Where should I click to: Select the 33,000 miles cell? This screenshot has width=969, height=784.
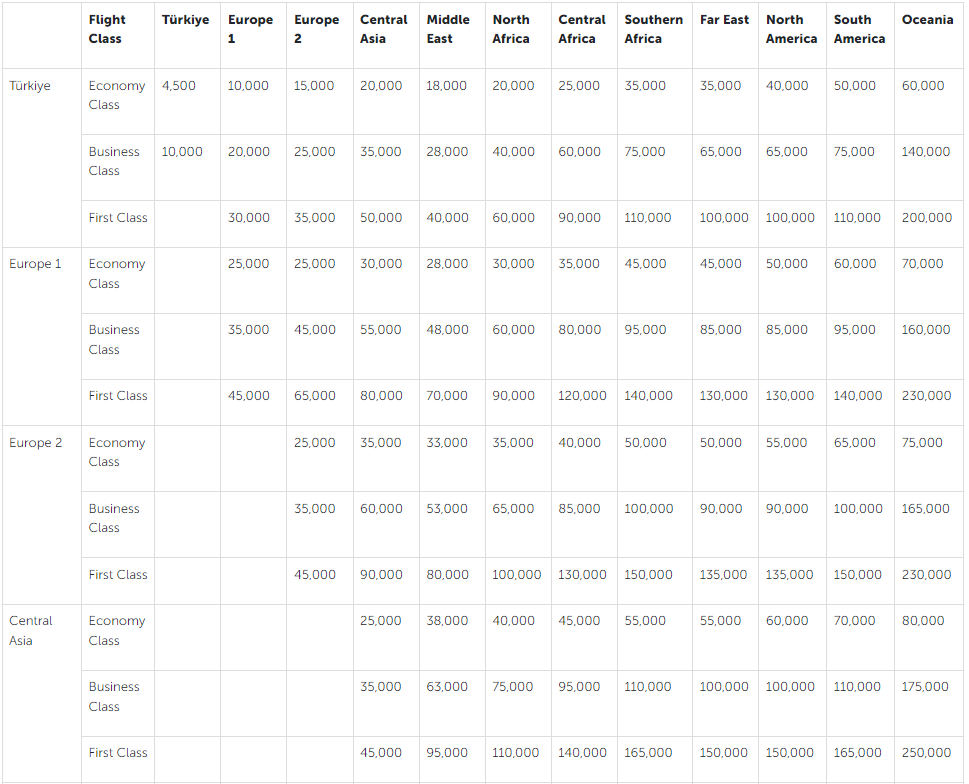coord(447,443)
